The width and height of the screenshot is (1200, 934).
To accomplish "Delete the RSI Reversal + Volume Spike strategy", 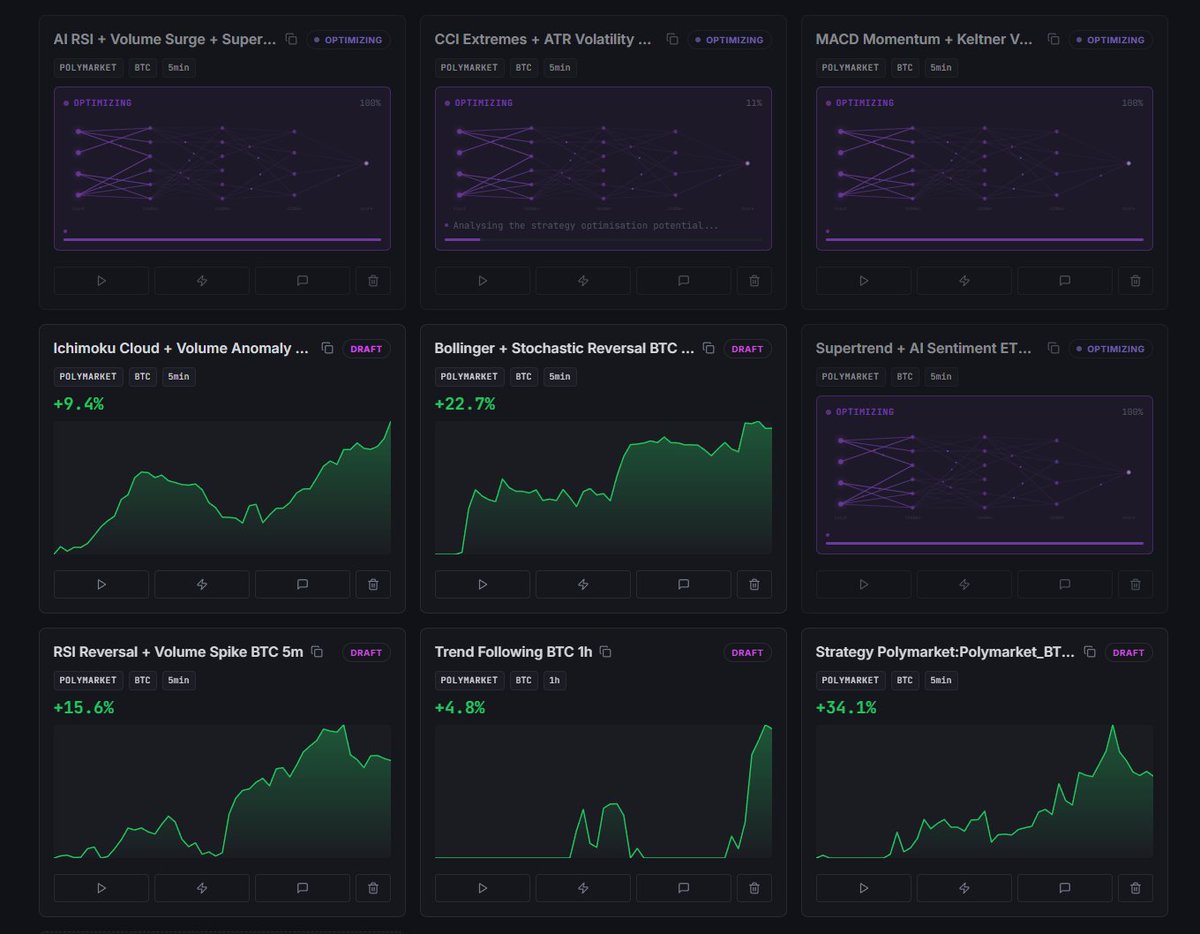I will click(373, 888).
